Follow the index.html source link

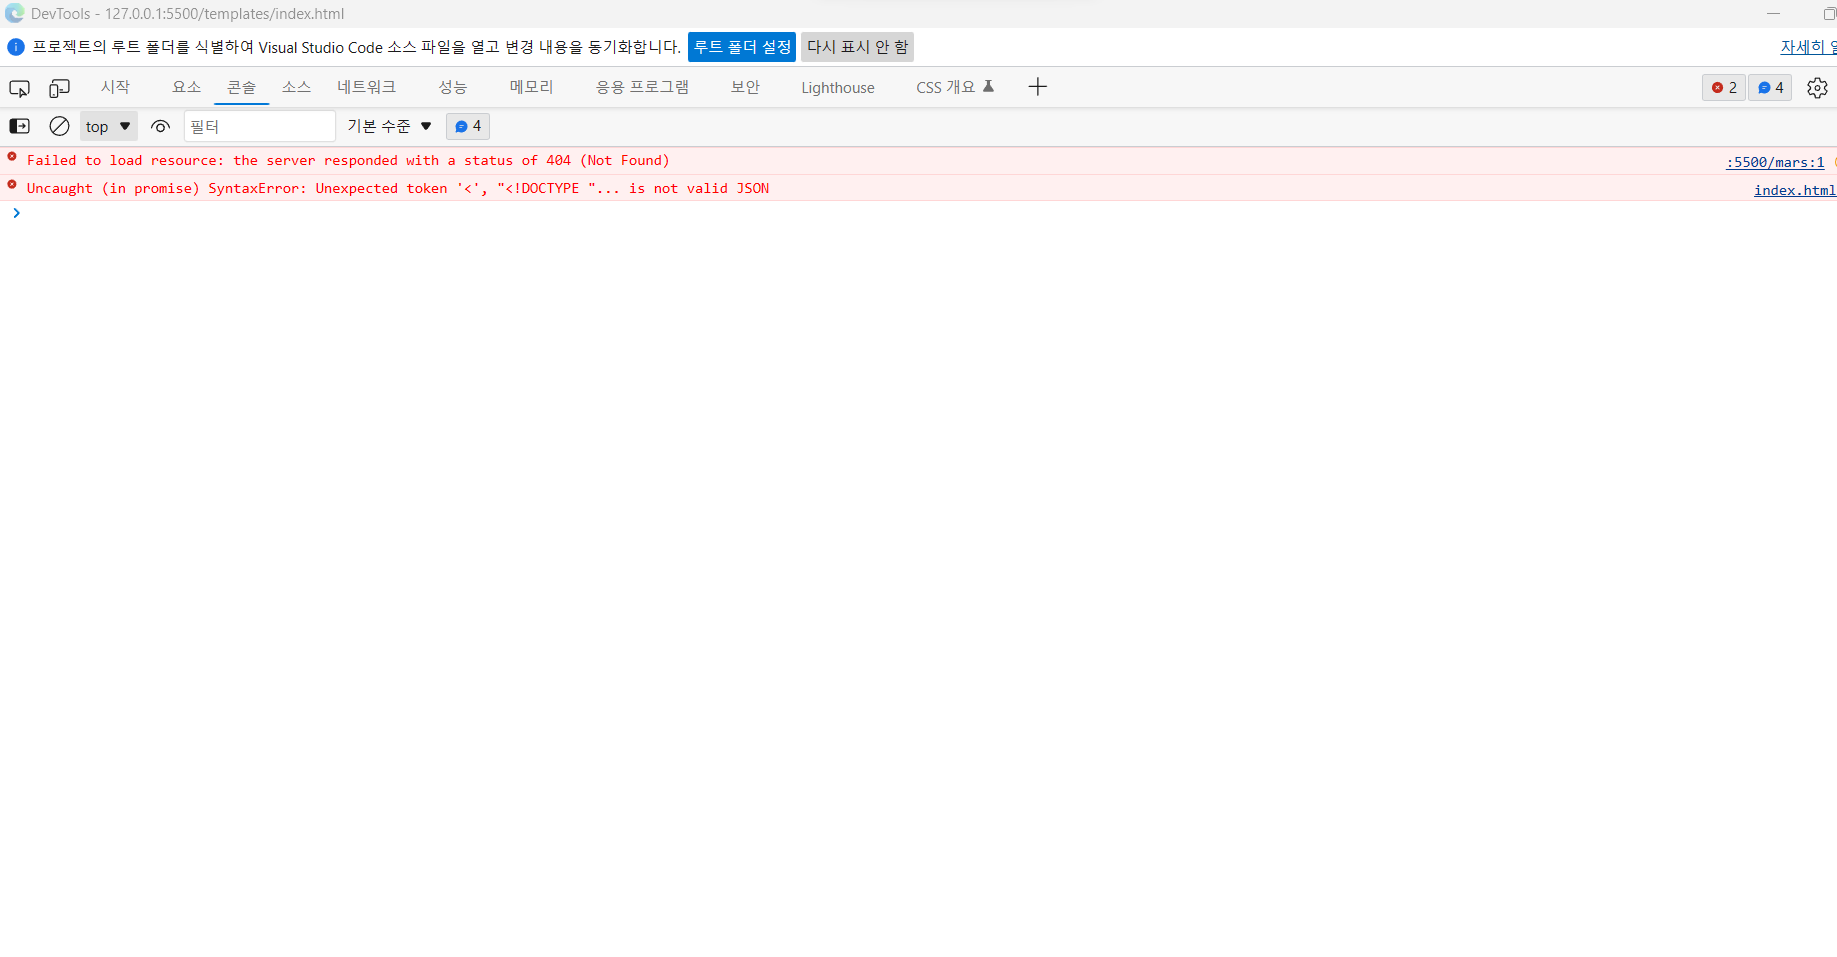pyautogui.click(x=1795, y=190)
